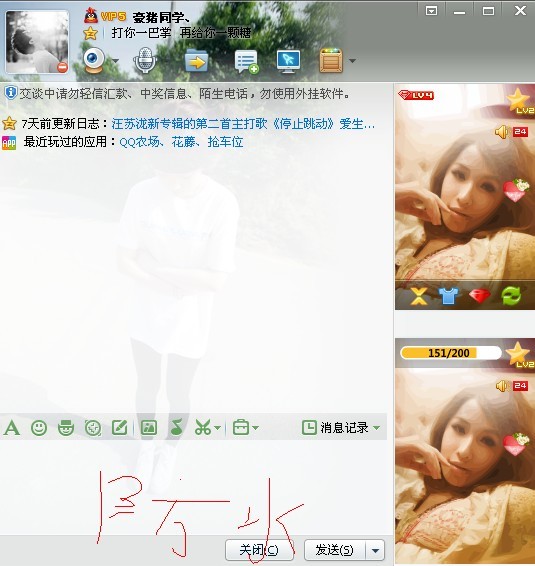Image resolution: width=535 pixels, height=566 pixels.
Task: Click the heart gift on top QQ show
Action: click(516, 190)
